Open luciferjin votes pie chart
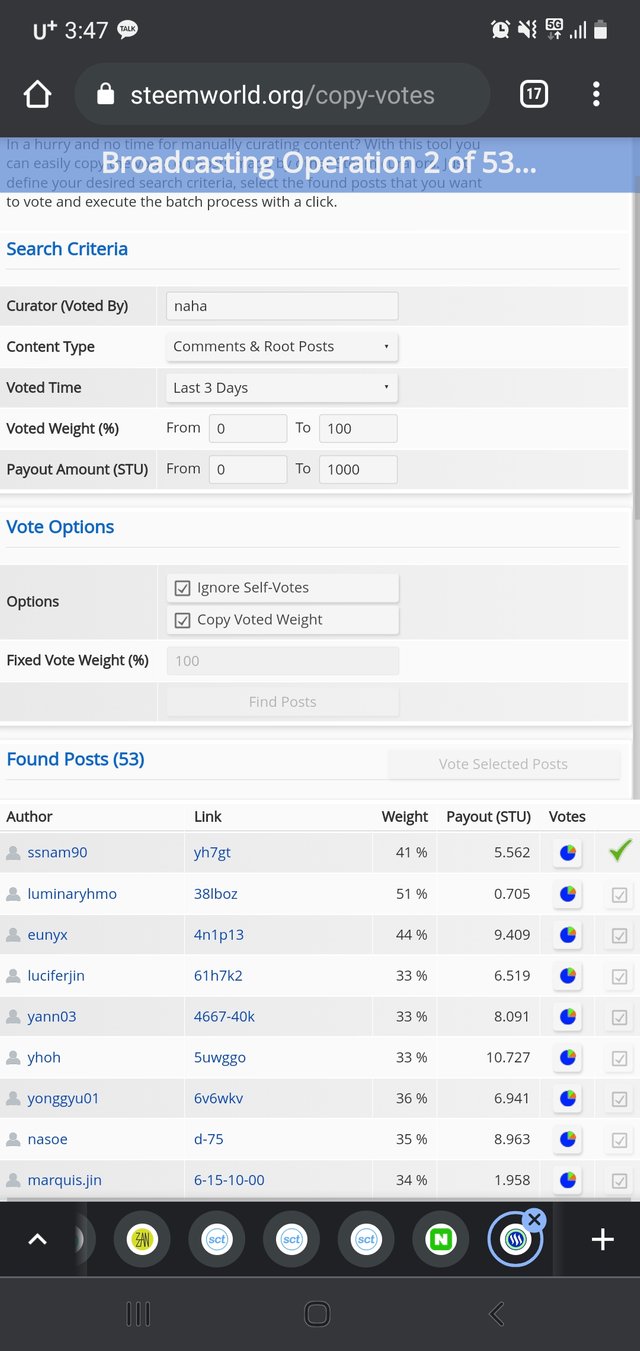640x1351 pixels. coord(568,976)
